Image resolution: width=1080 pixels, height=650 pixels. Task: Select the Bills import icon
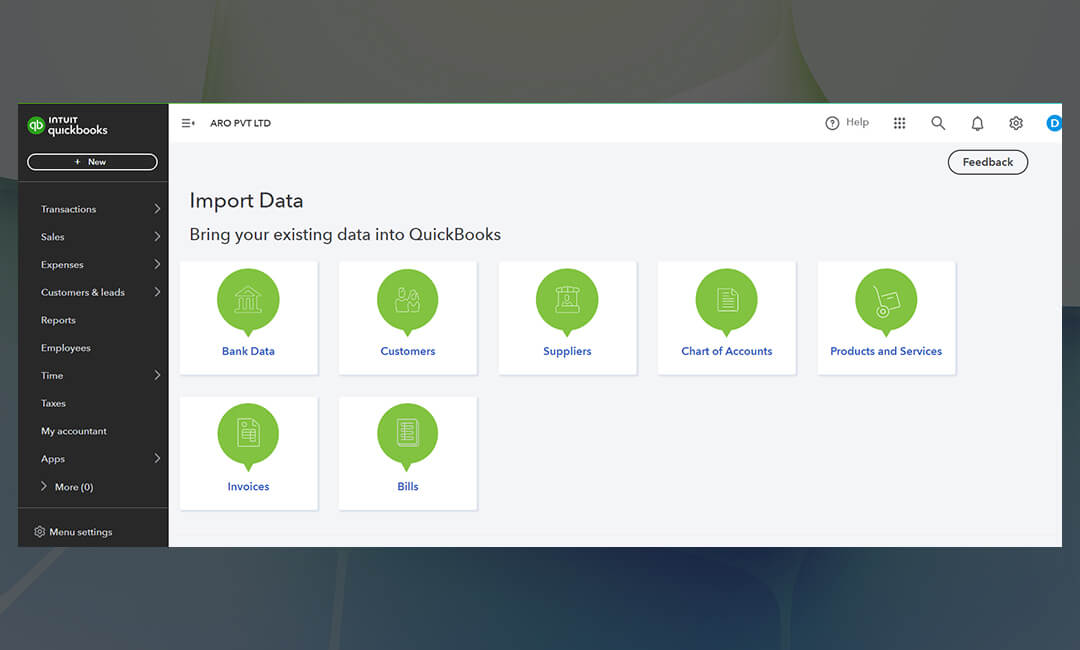(407, 434)
